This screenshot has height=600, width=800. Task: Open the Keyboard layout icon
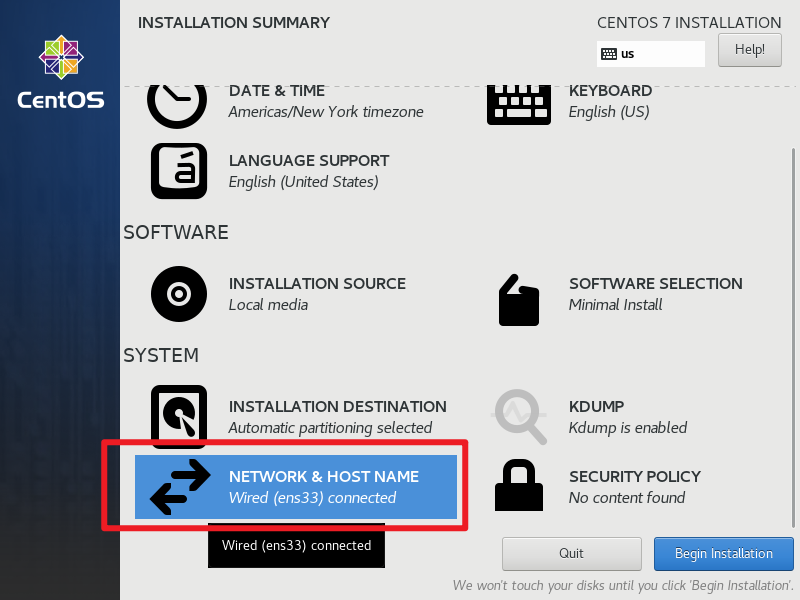tap(518, 103)
